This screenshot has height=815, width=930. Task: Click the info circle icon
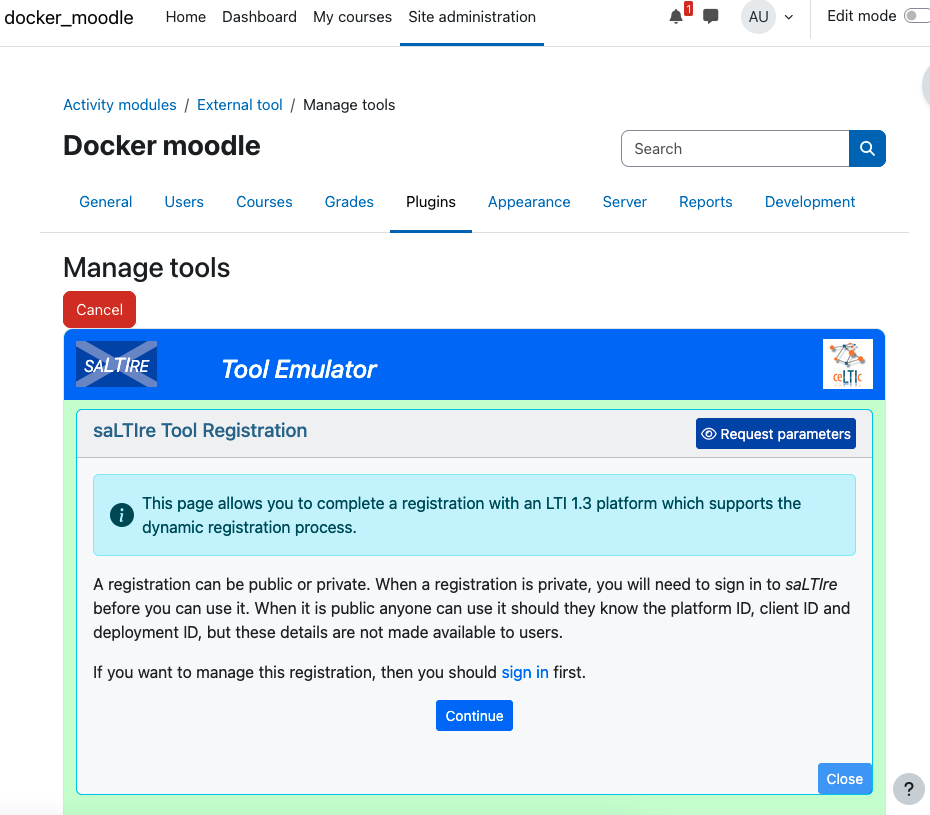pyautogui.click(x=122, y=515)
